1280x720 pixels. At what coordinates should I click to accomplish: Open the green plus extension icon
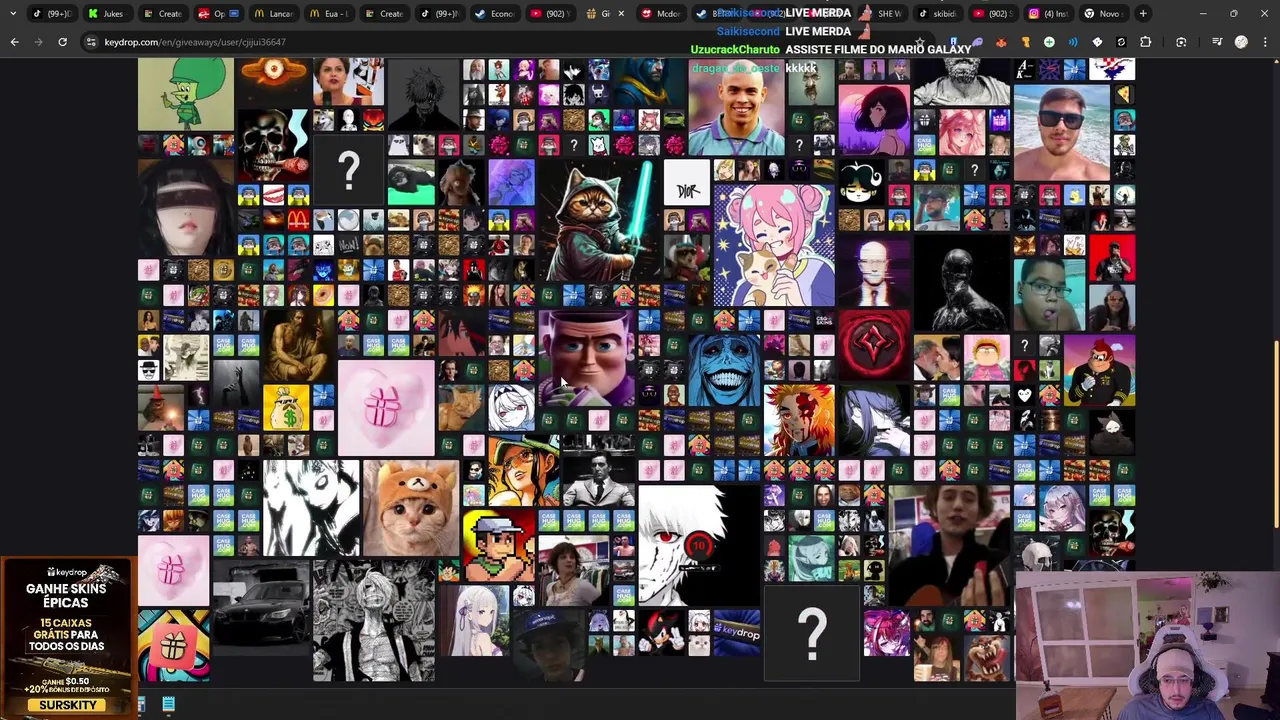(1049, 42)
